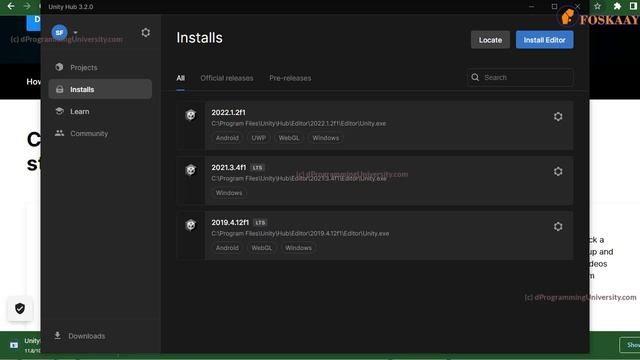Click the browser forward arrow
Screen dimensions: 640x360
tap(27, 6)
